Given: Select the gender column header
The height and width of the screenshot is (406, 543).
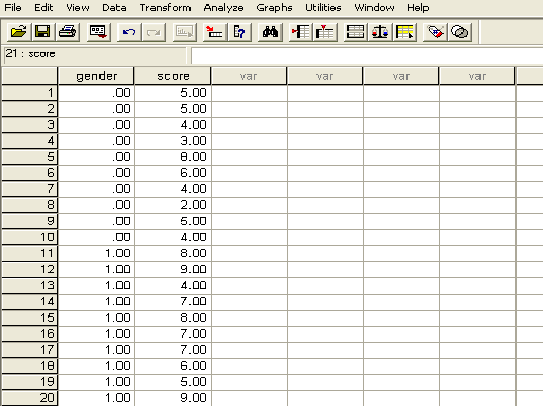Looking at the screenshot, I should [x=96, y=76].
